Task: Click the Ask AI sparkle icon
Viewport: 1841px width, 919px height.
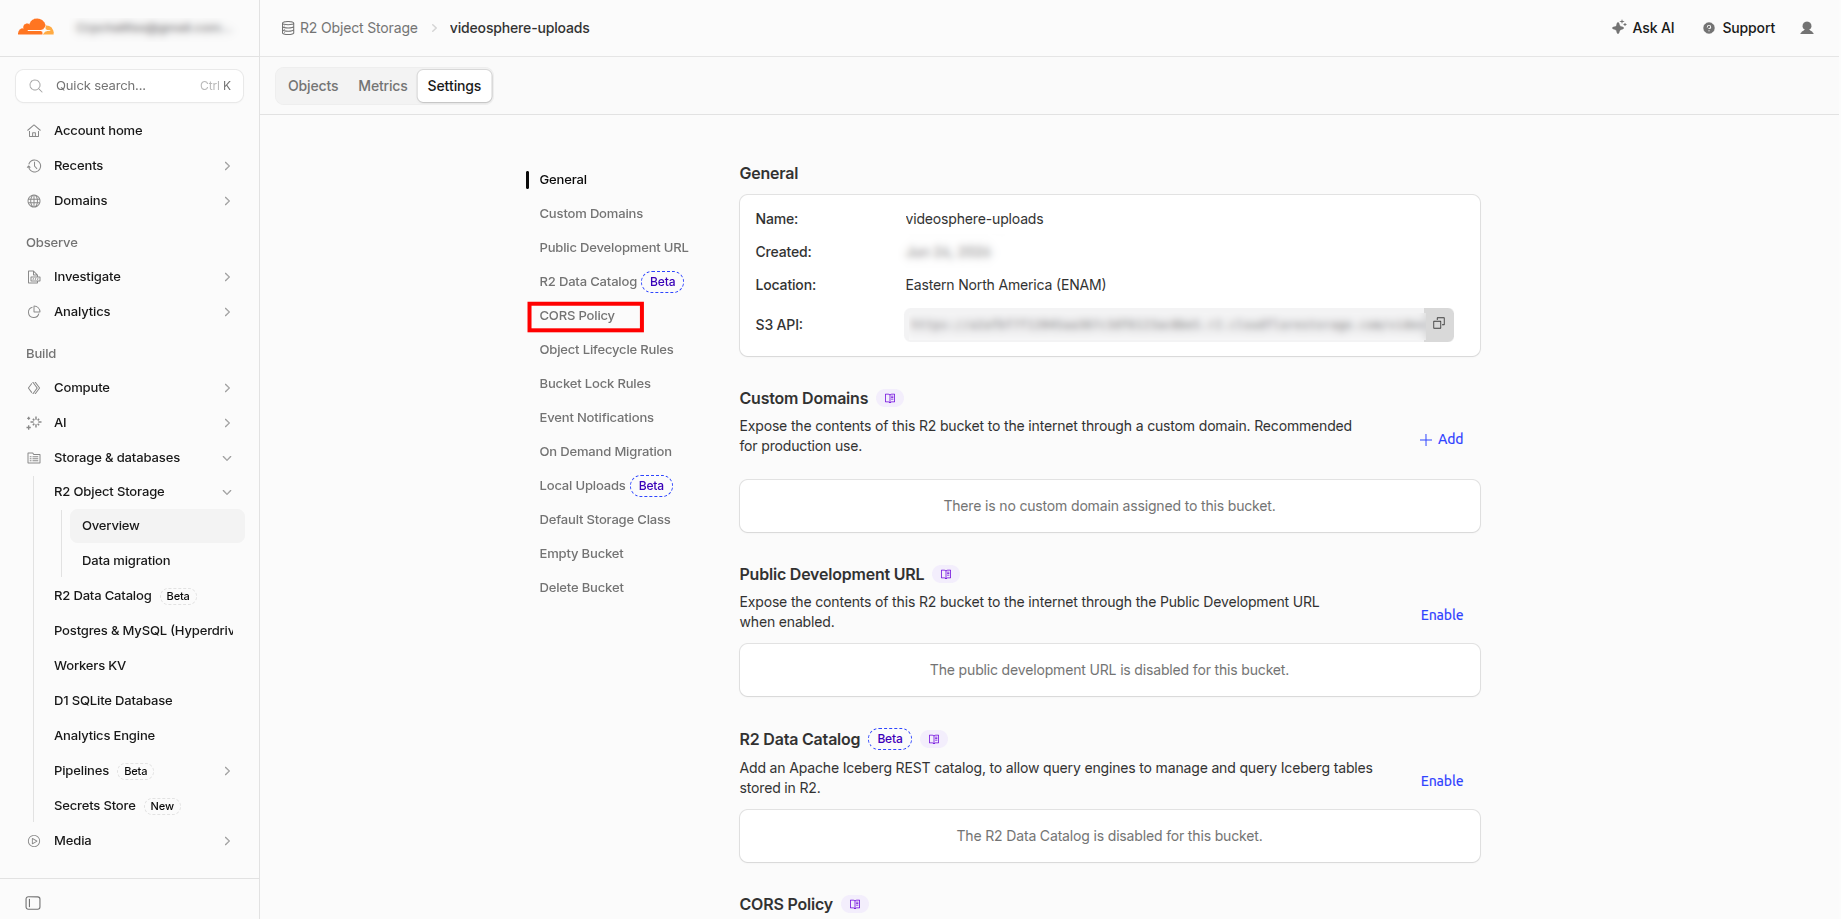Action: click(1619, 28)
